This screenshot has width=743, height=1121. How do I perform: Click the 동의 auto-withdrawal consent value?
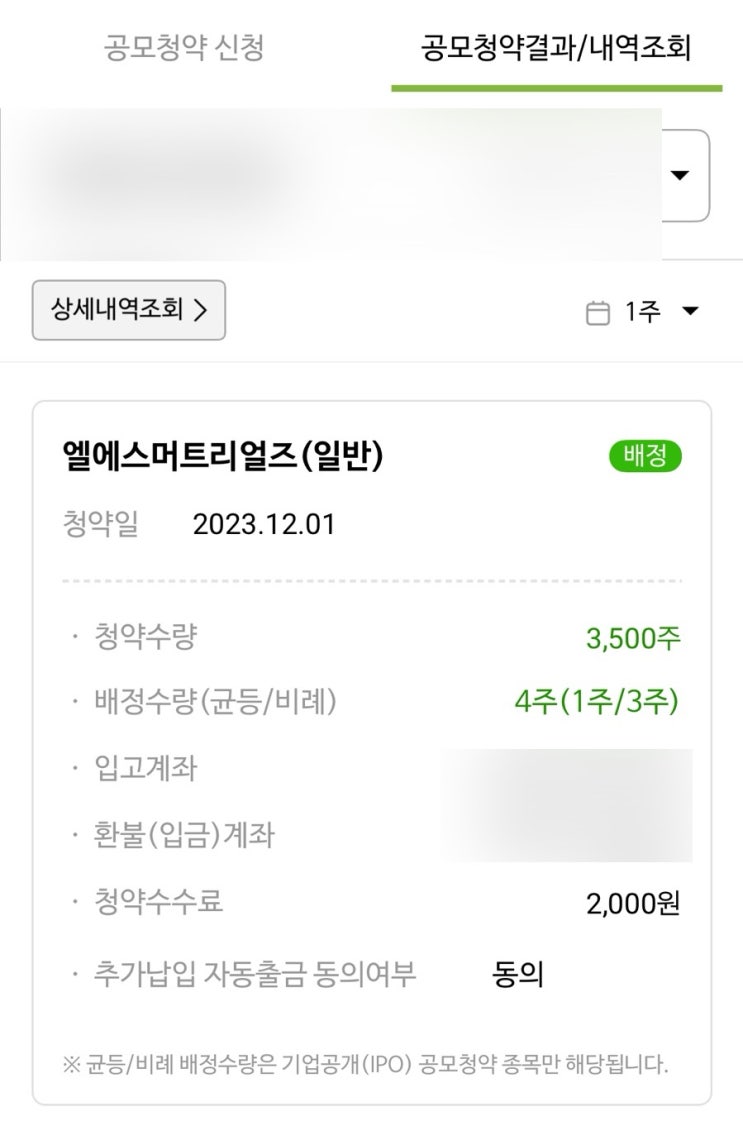(x=518, y=973)
